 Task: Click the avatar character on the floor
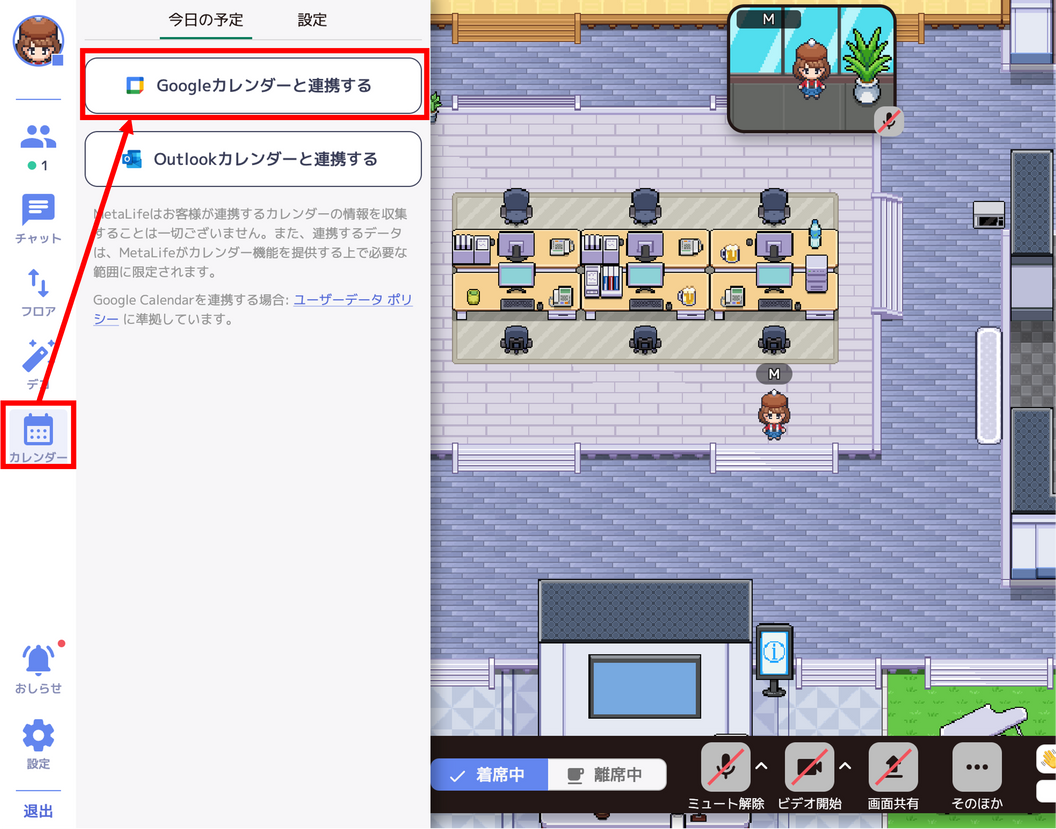click(774, 415)
